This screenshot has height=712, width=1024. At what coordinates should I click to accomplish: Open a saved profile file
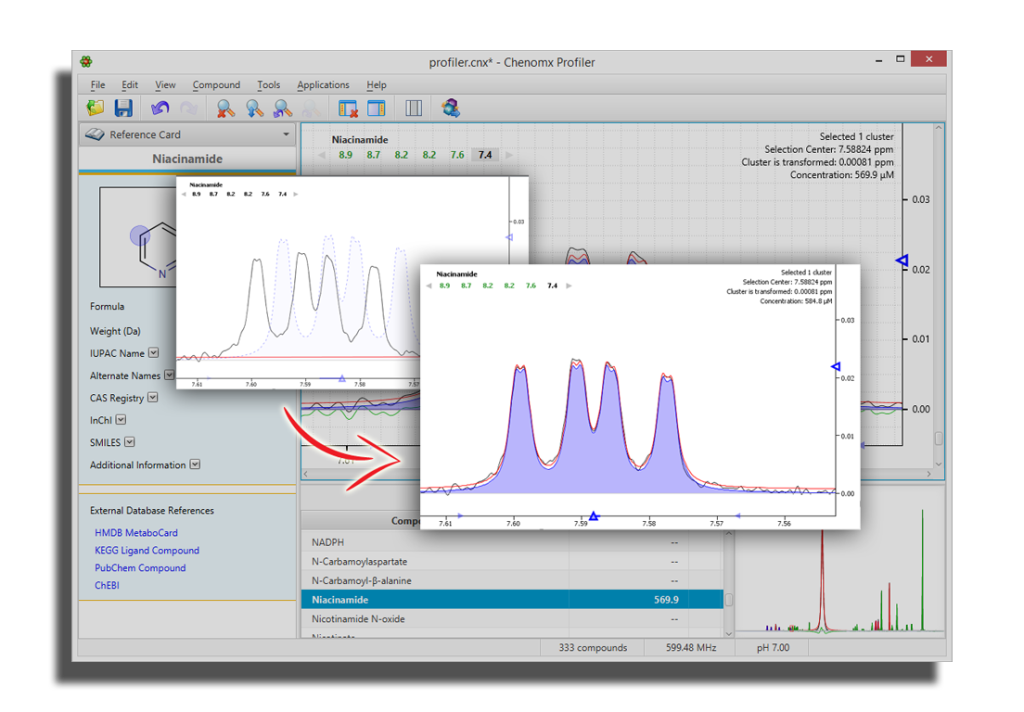point(95,108)
